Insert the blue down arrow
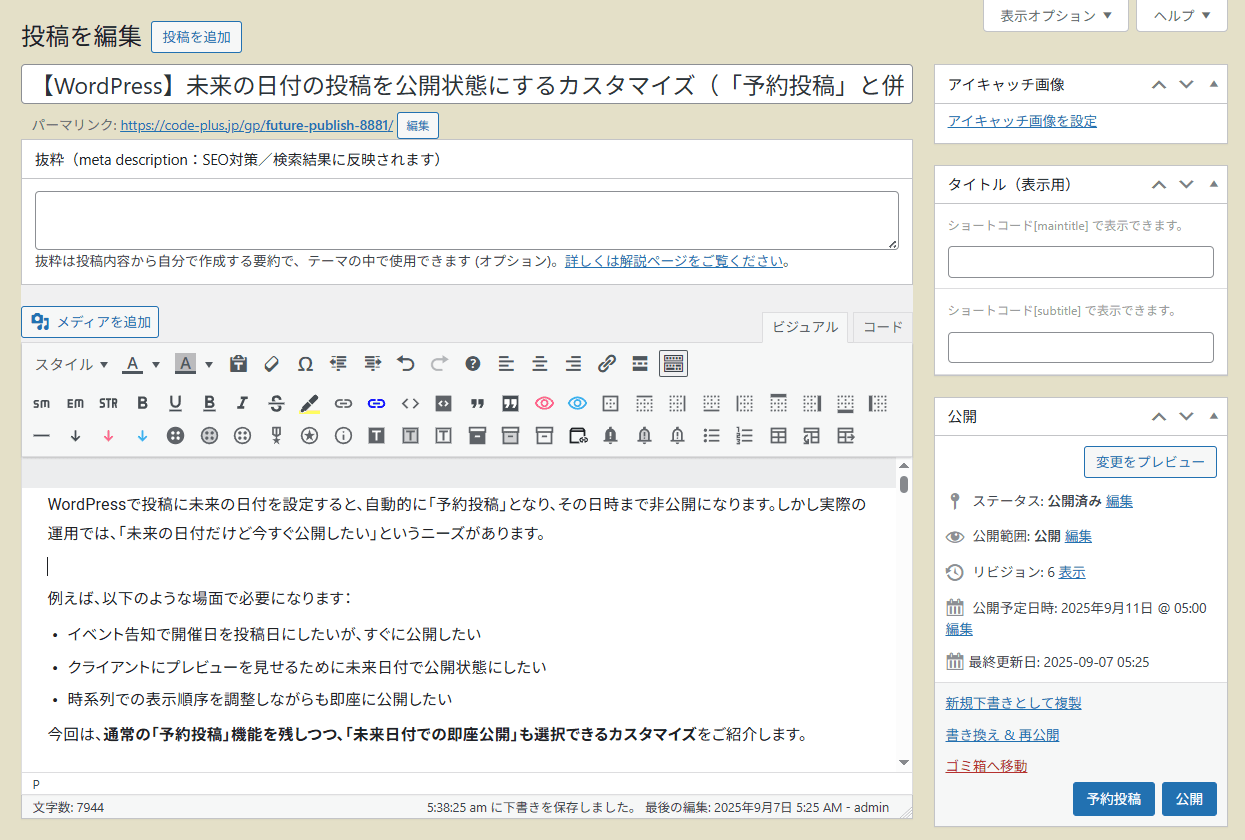The width and height of the screenshot is (1245, 840). click(142, 436)
